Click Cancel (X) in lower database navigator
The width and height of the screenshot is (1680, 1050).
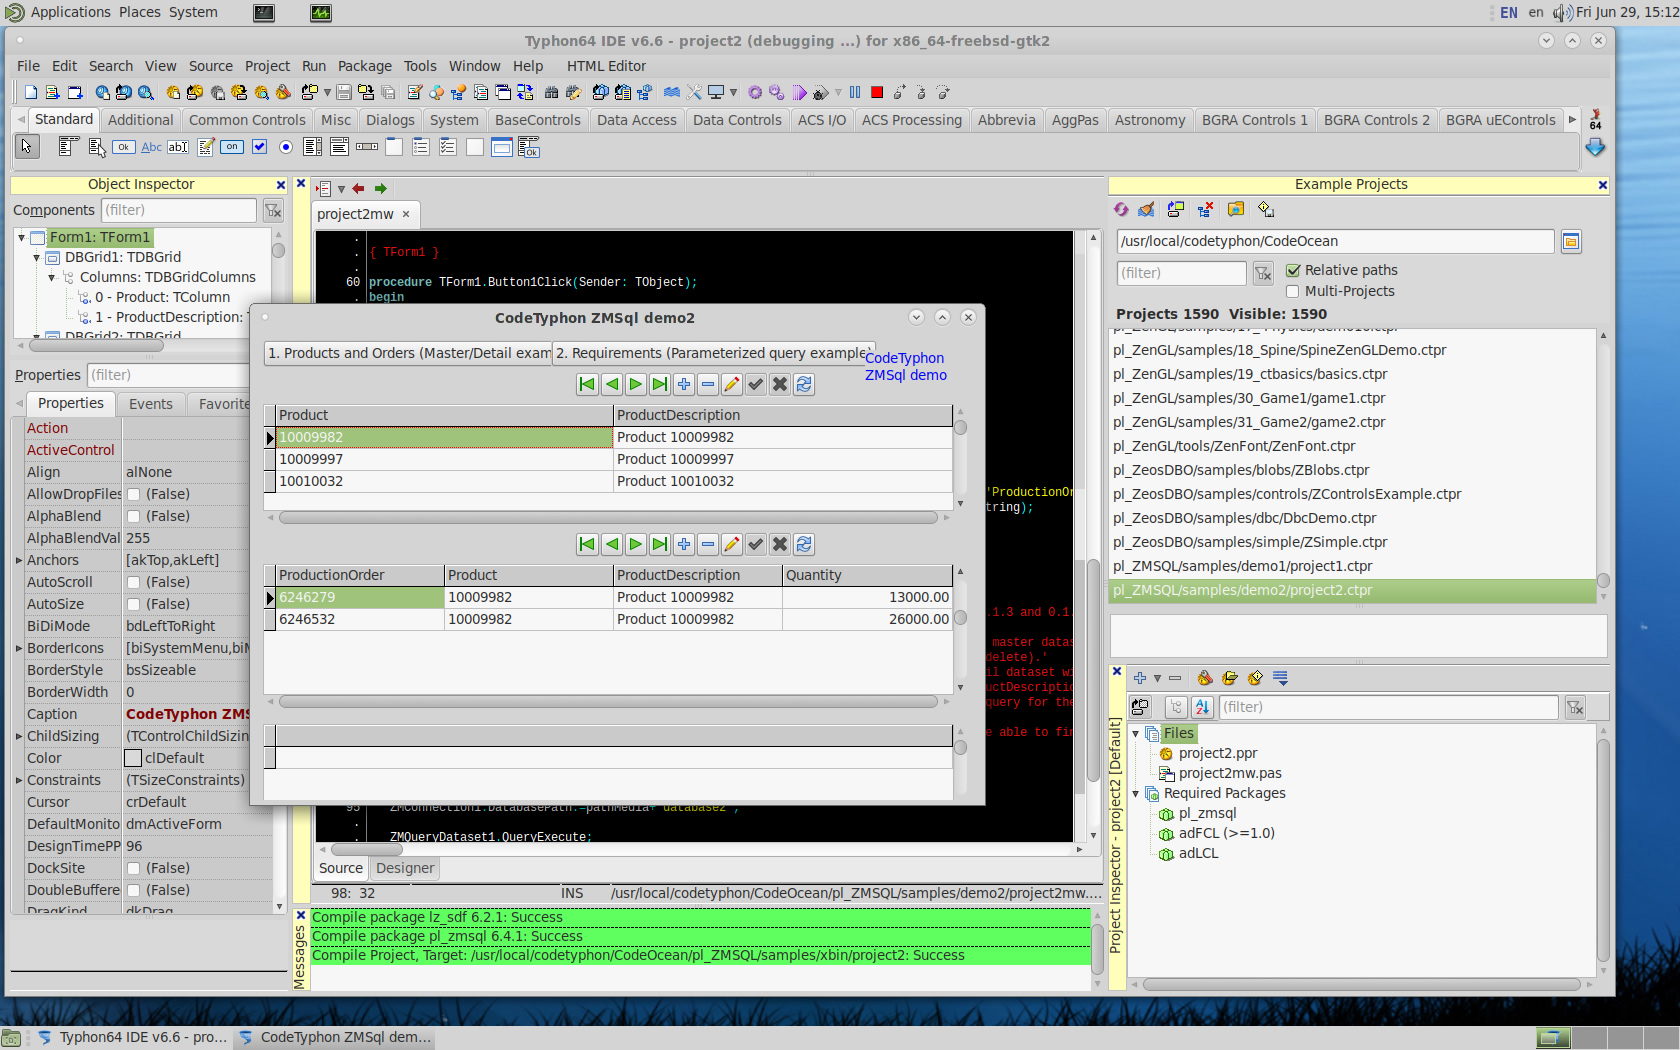[780, 544]
